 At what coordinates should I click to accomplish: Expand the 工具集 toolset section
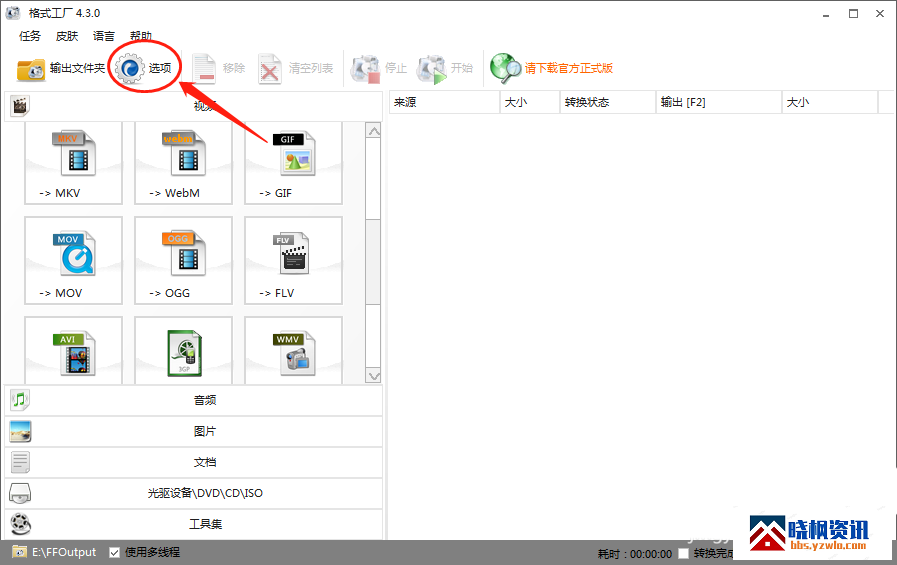pyautogui.click(x=193, y=524)
